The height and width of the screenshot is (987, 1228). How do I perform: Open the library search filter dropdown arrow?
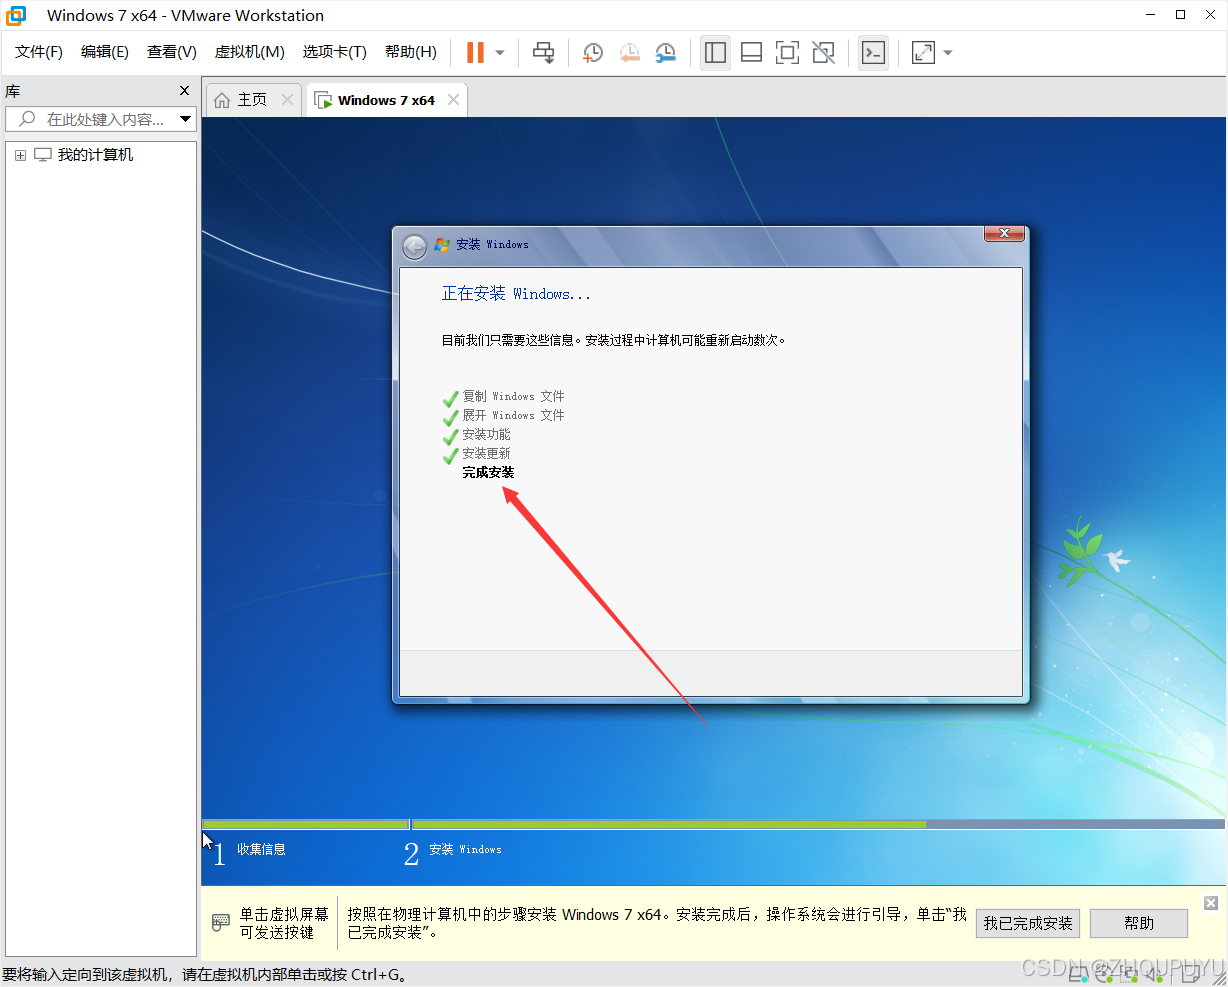coord(185,119)
